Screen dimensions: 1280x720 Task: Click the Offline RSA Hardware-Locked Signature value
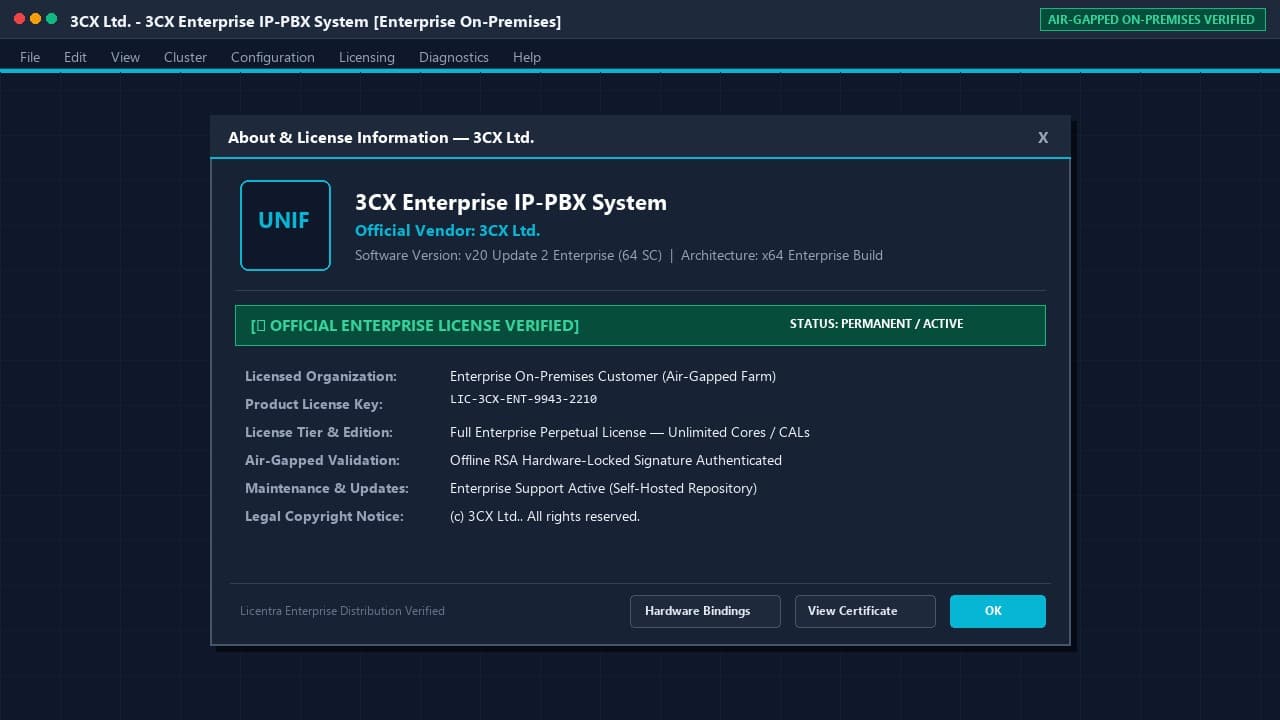(x=616, y=460)
